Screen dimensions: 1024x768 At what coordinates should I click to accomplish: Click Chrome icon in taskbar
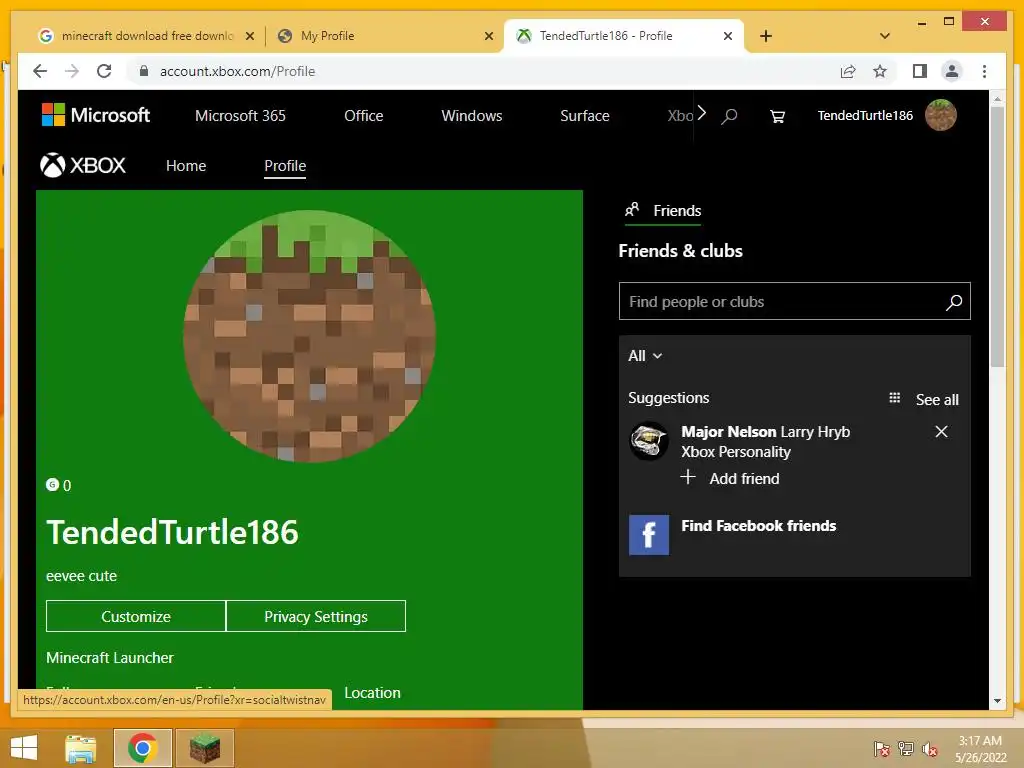pyautogui.click(x=142, y=748)
